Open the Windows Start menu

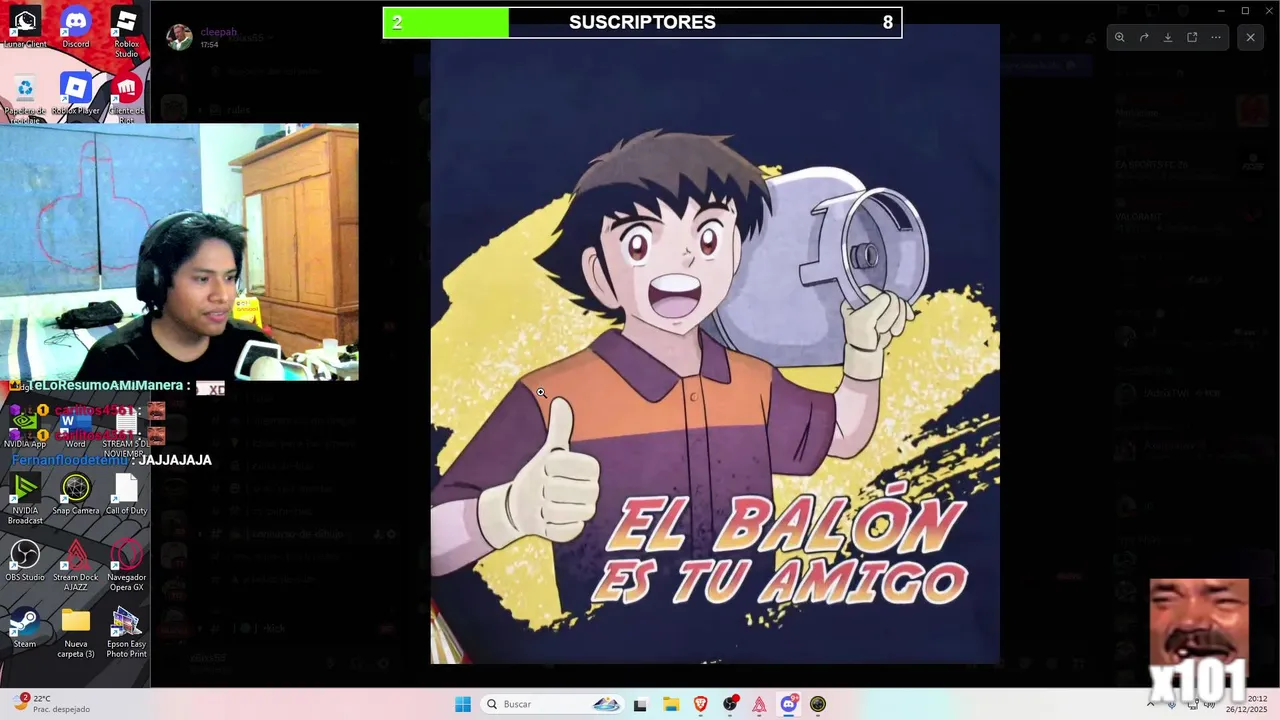(463, 704)
